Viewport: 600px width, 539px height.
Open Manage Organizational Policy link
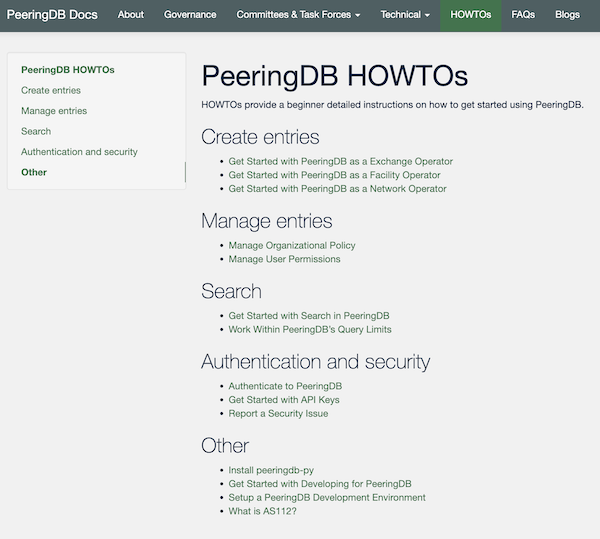(292, 246)
